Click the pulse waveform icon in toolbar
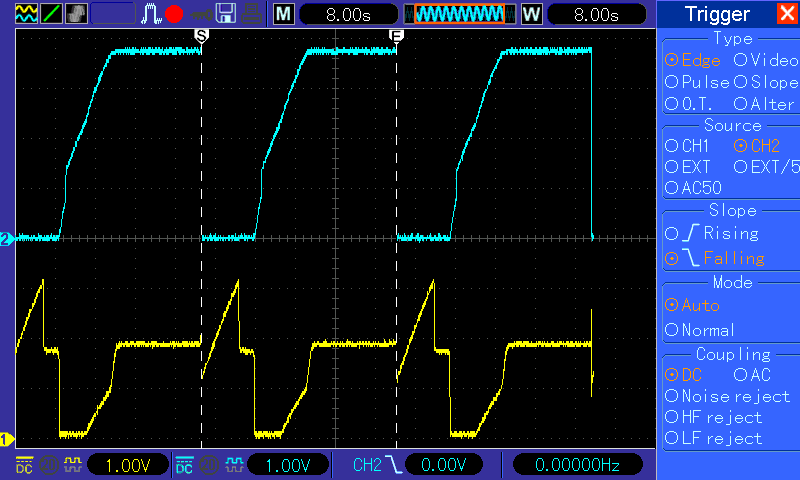The height and width of the screenshot is (480, 800). click(x=151, y=14)
